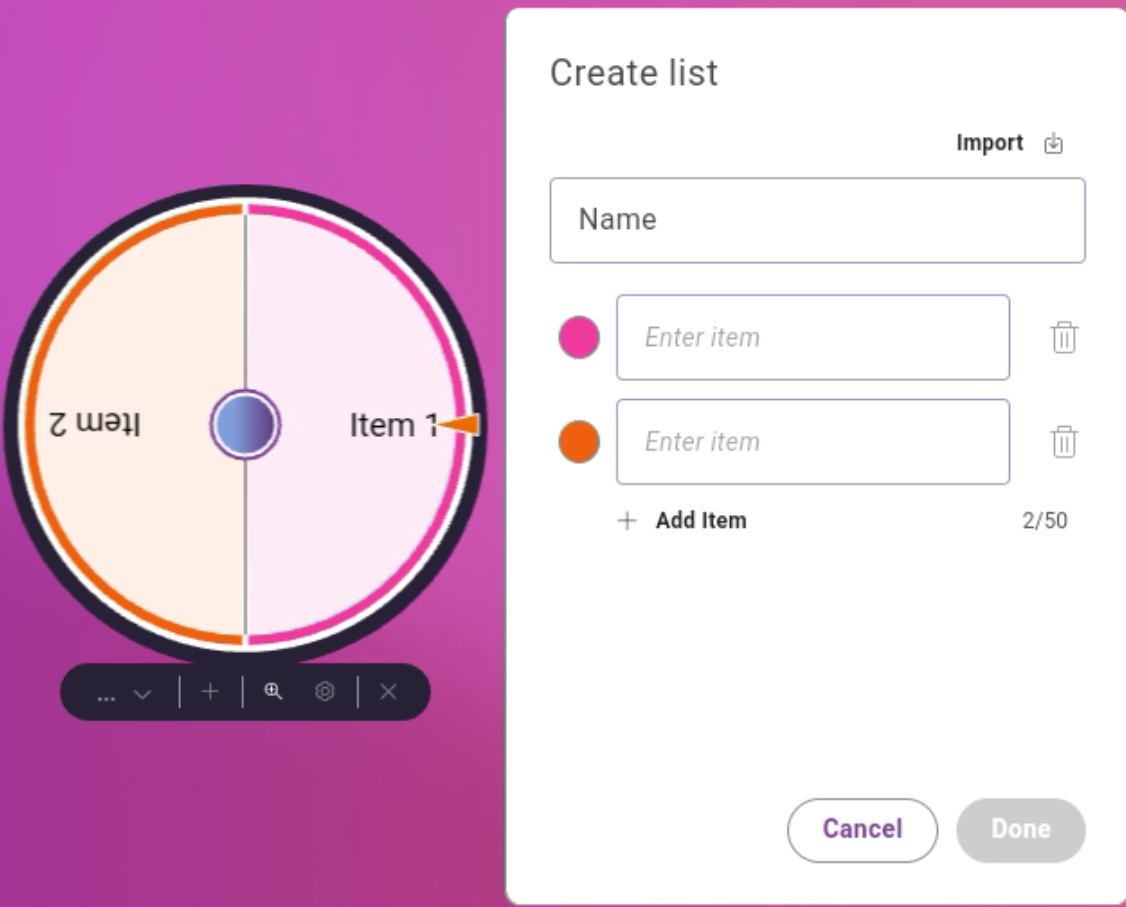1126x907 pixels.
Task: Delete the orange item row with trash icon
Action: [x=1063, y=442]
